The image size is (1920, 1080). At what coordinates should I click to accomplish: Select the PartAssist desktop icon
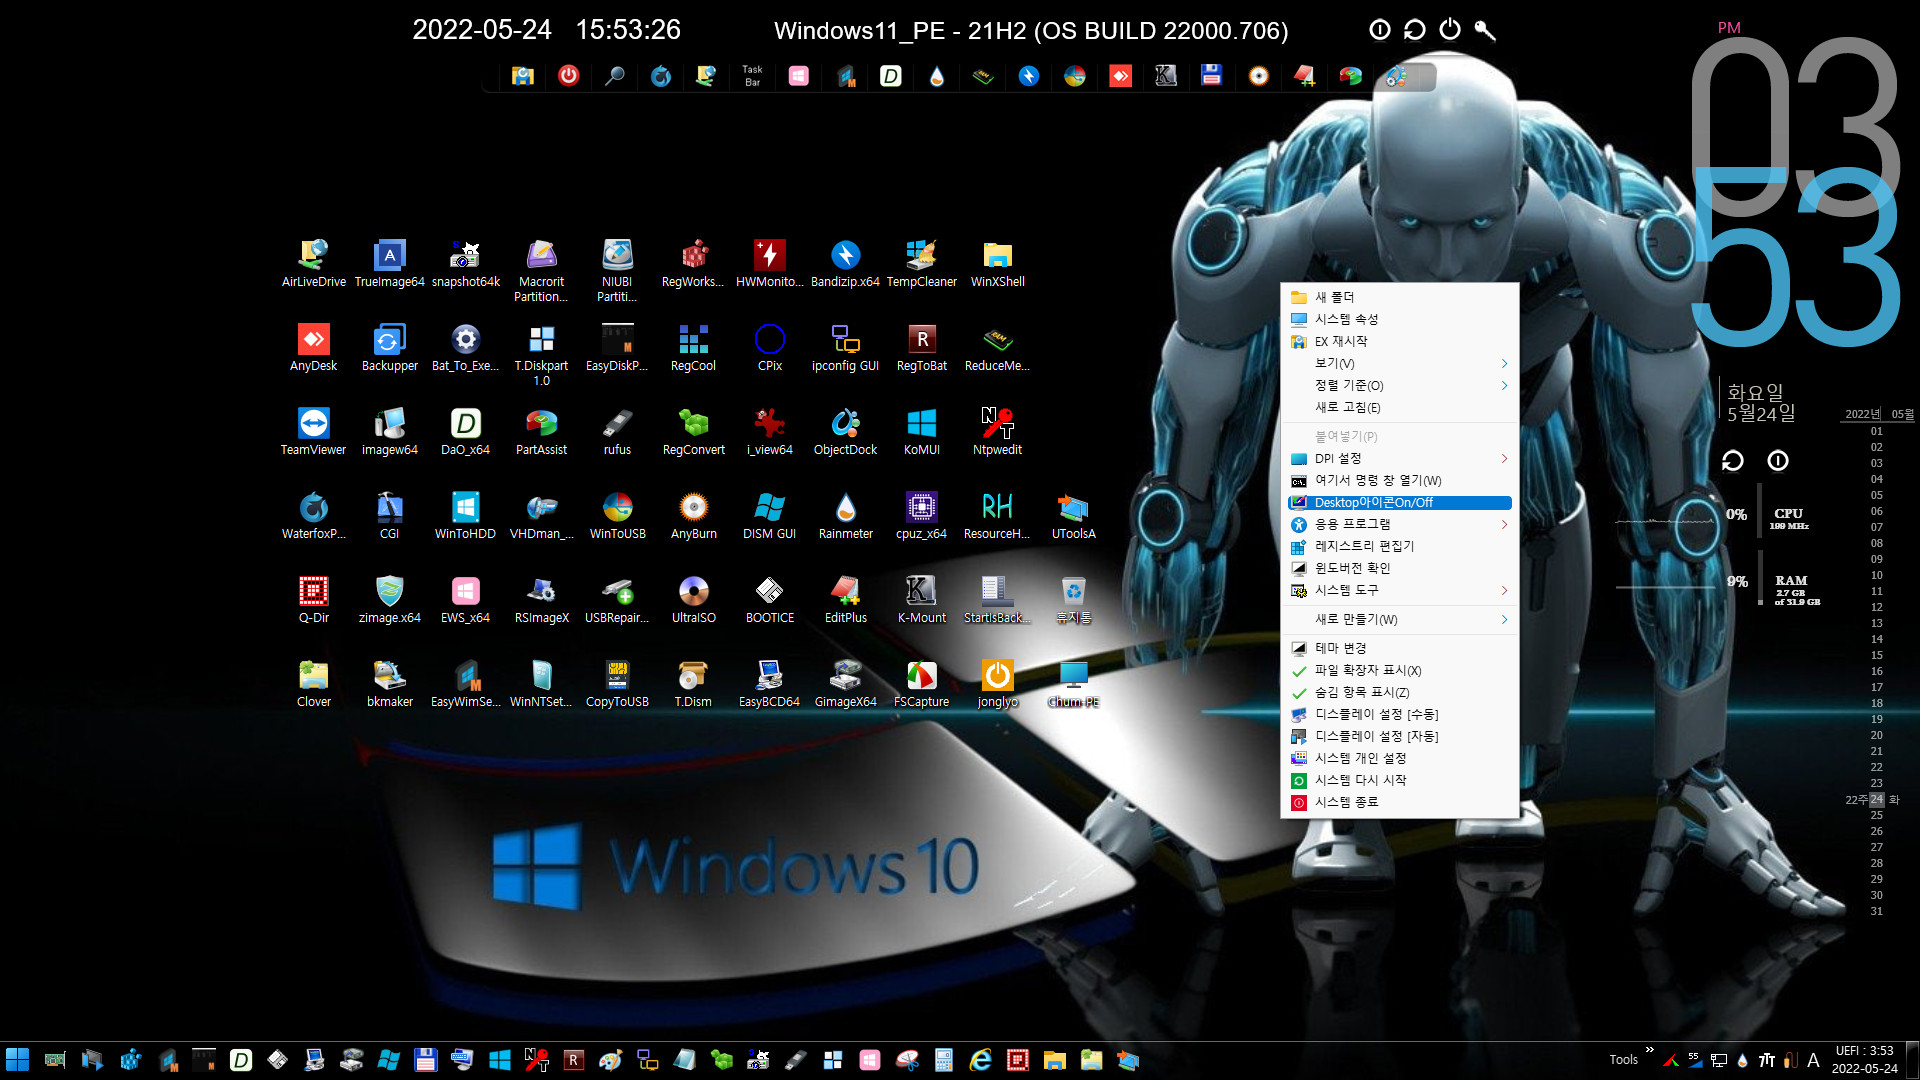[x=541, y=432]
